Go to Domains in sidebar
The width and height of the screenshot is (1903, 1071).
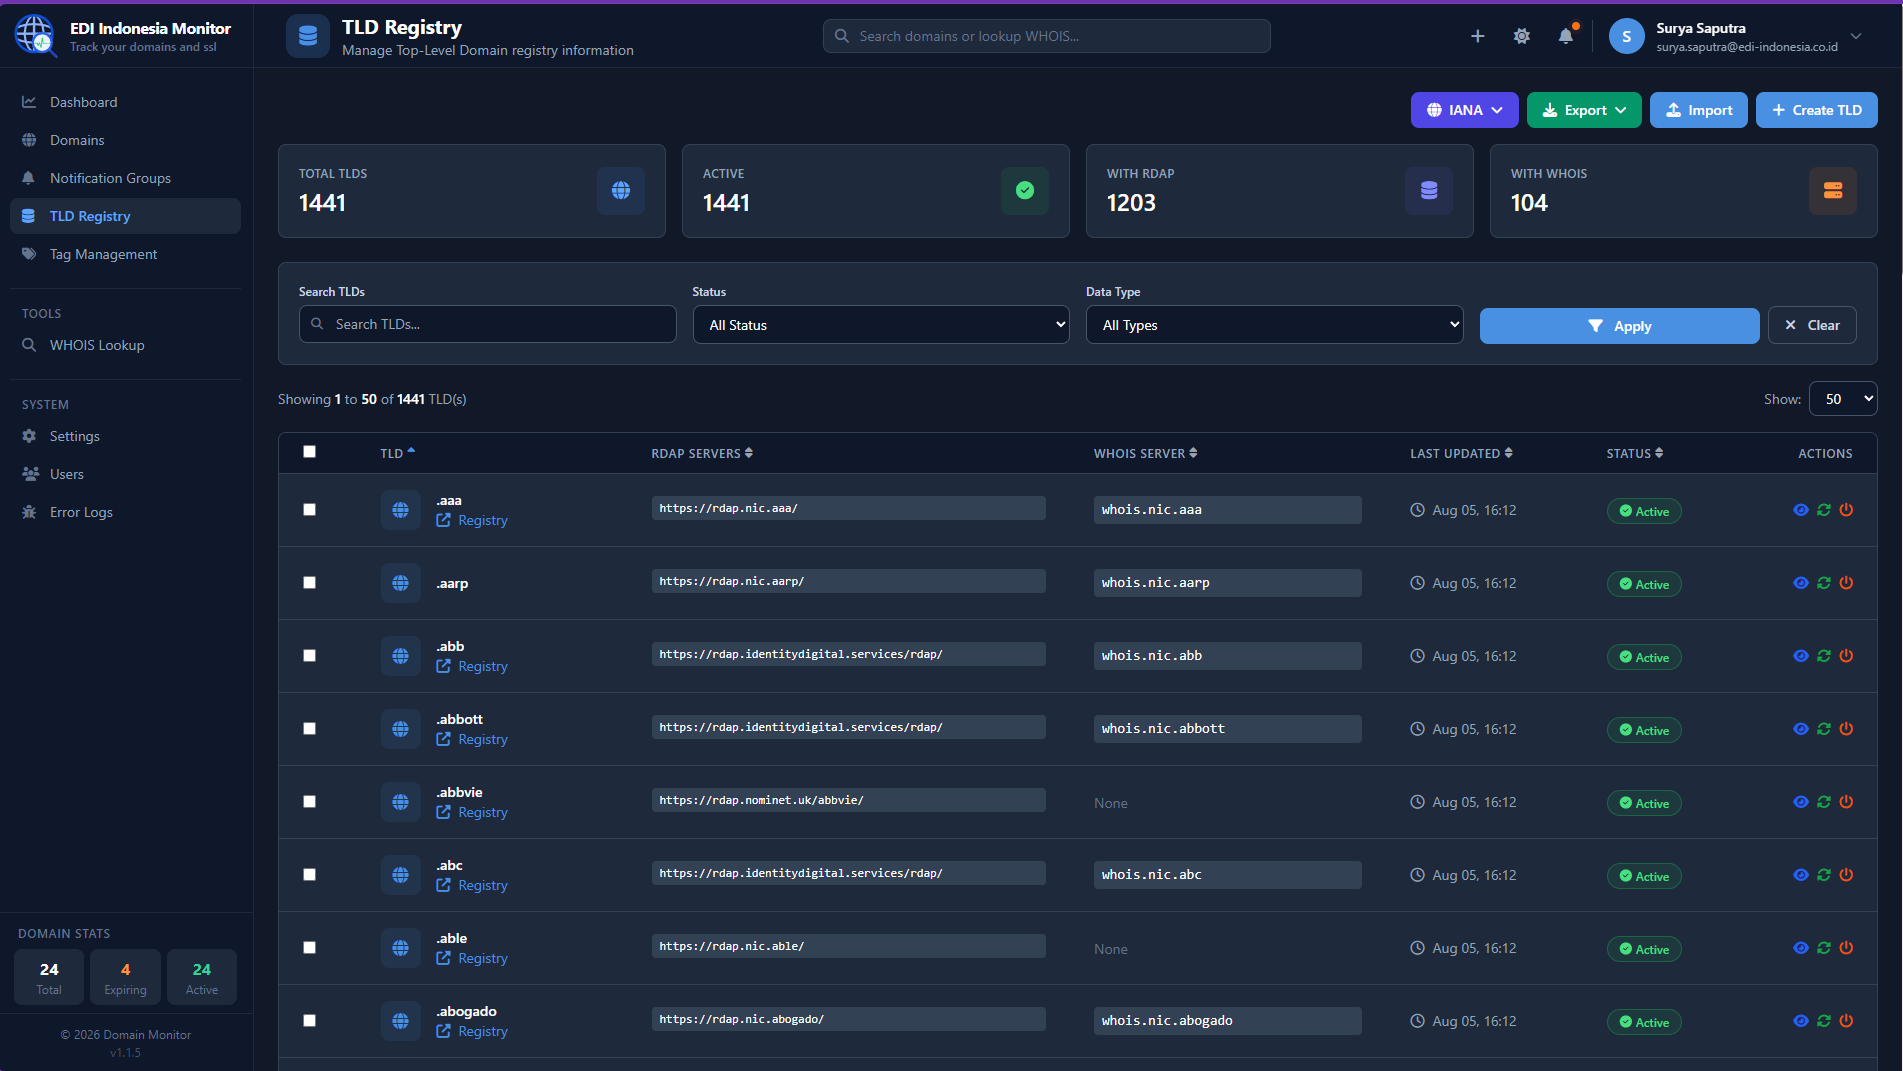[x=125, y=140]
